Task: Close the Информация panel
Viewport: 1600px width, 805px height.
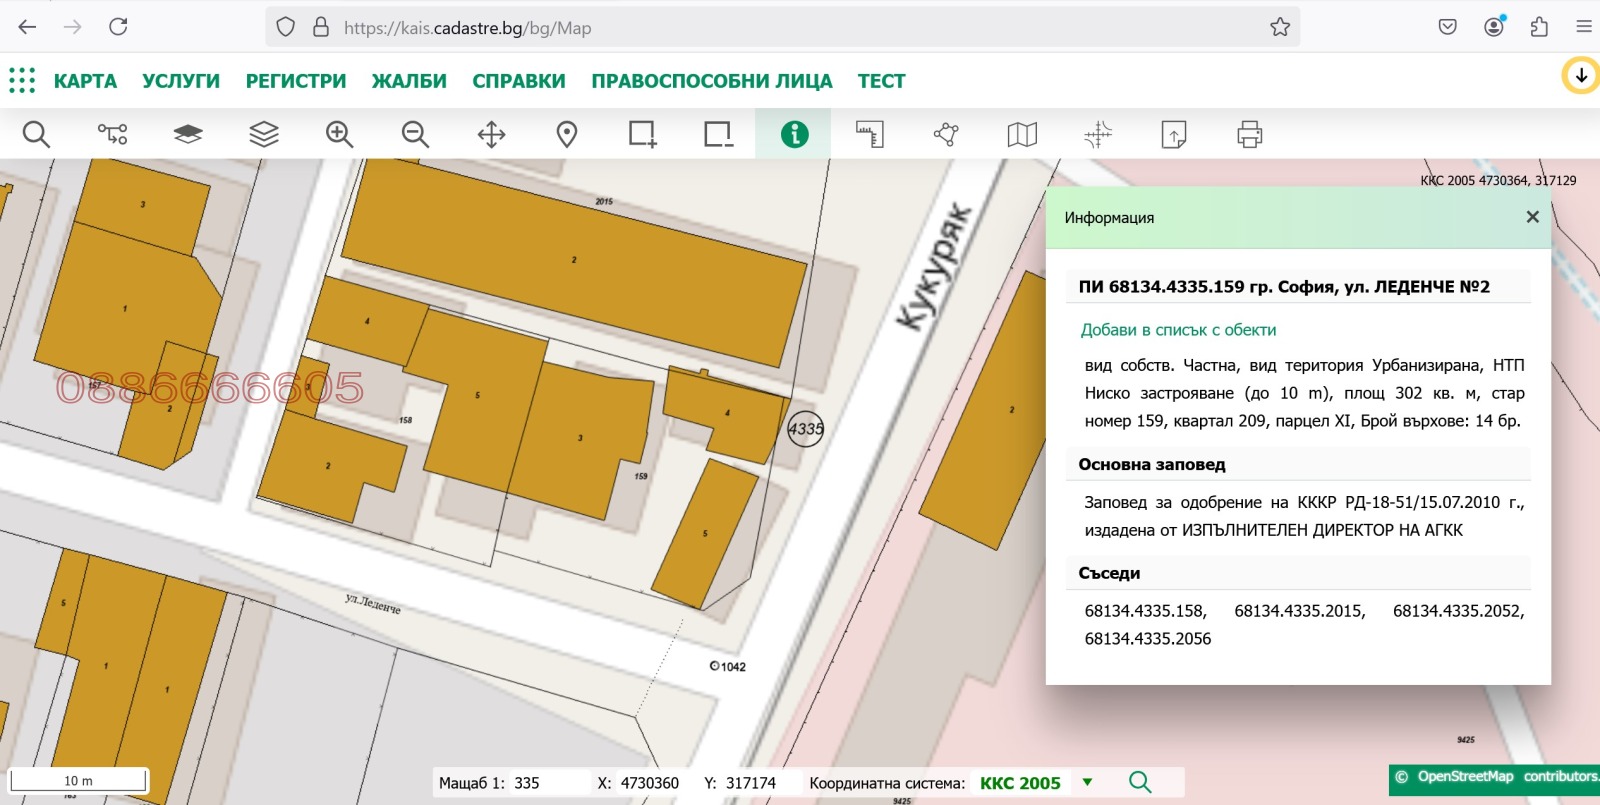Action: point(1532,217)
